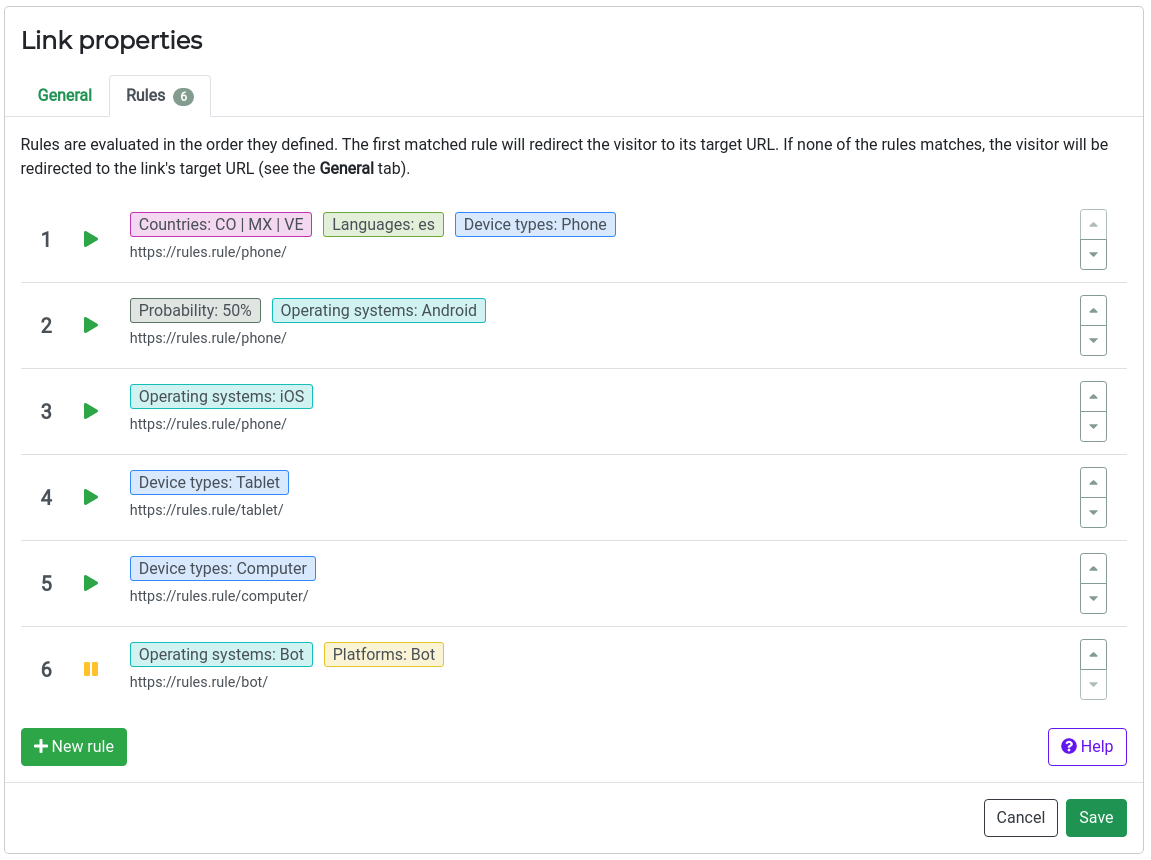Click the Device types: Tablet tag
Image resolution: width=1151 pixels, height=860 pixels.
coord(209,482)
